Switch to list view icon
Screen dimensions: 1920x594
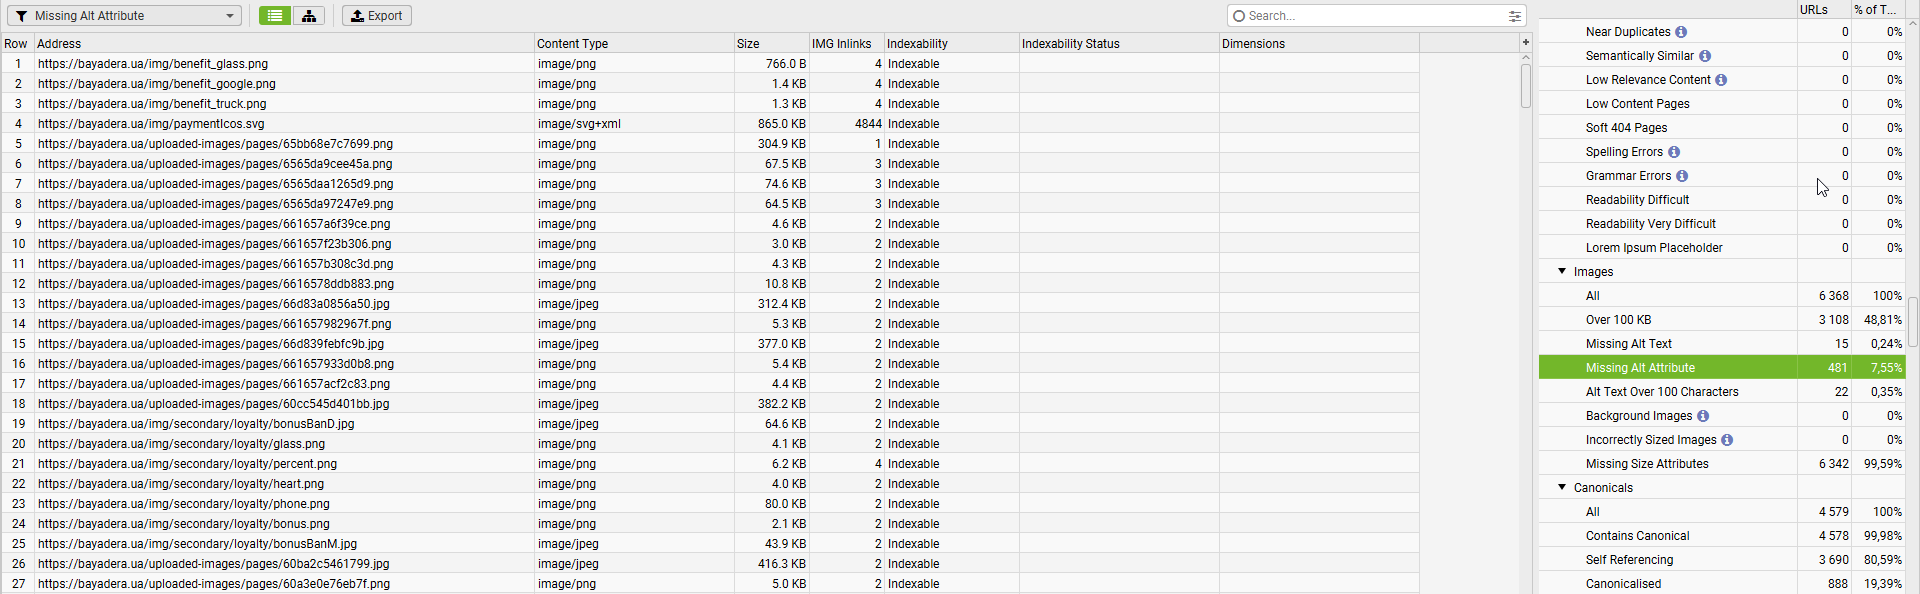coord(275,16)
